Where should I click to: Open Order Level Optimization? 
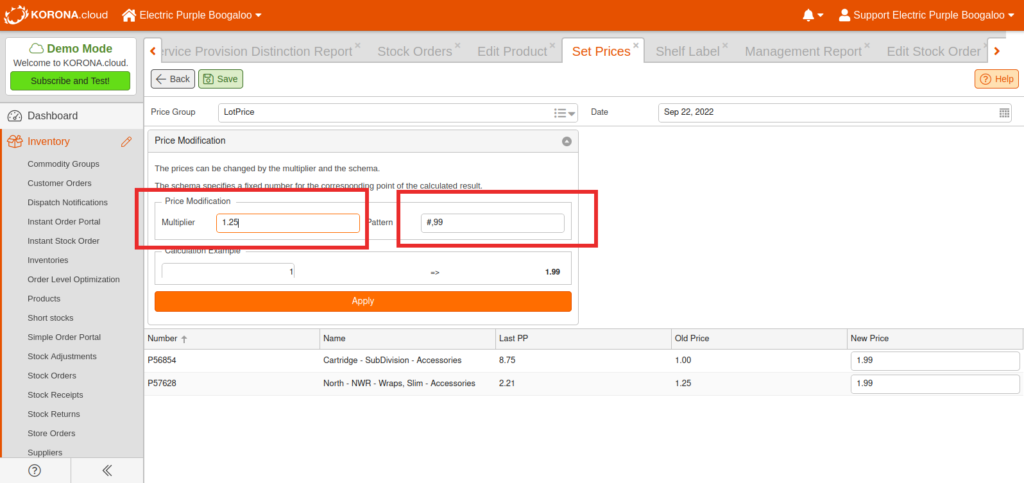74,279
